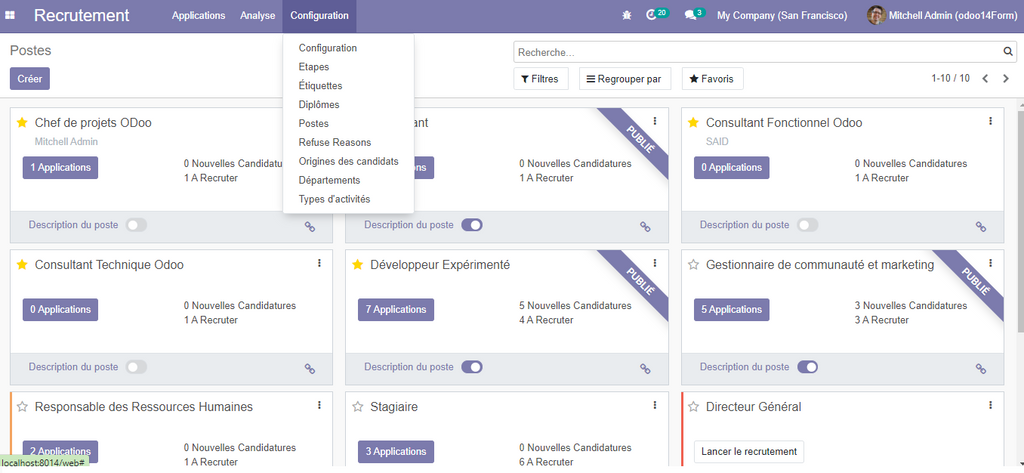Viewport: 1024px width, 473px height.
Task: Select Etapes from the Configuration menu
Action: (x=314, y=67)
